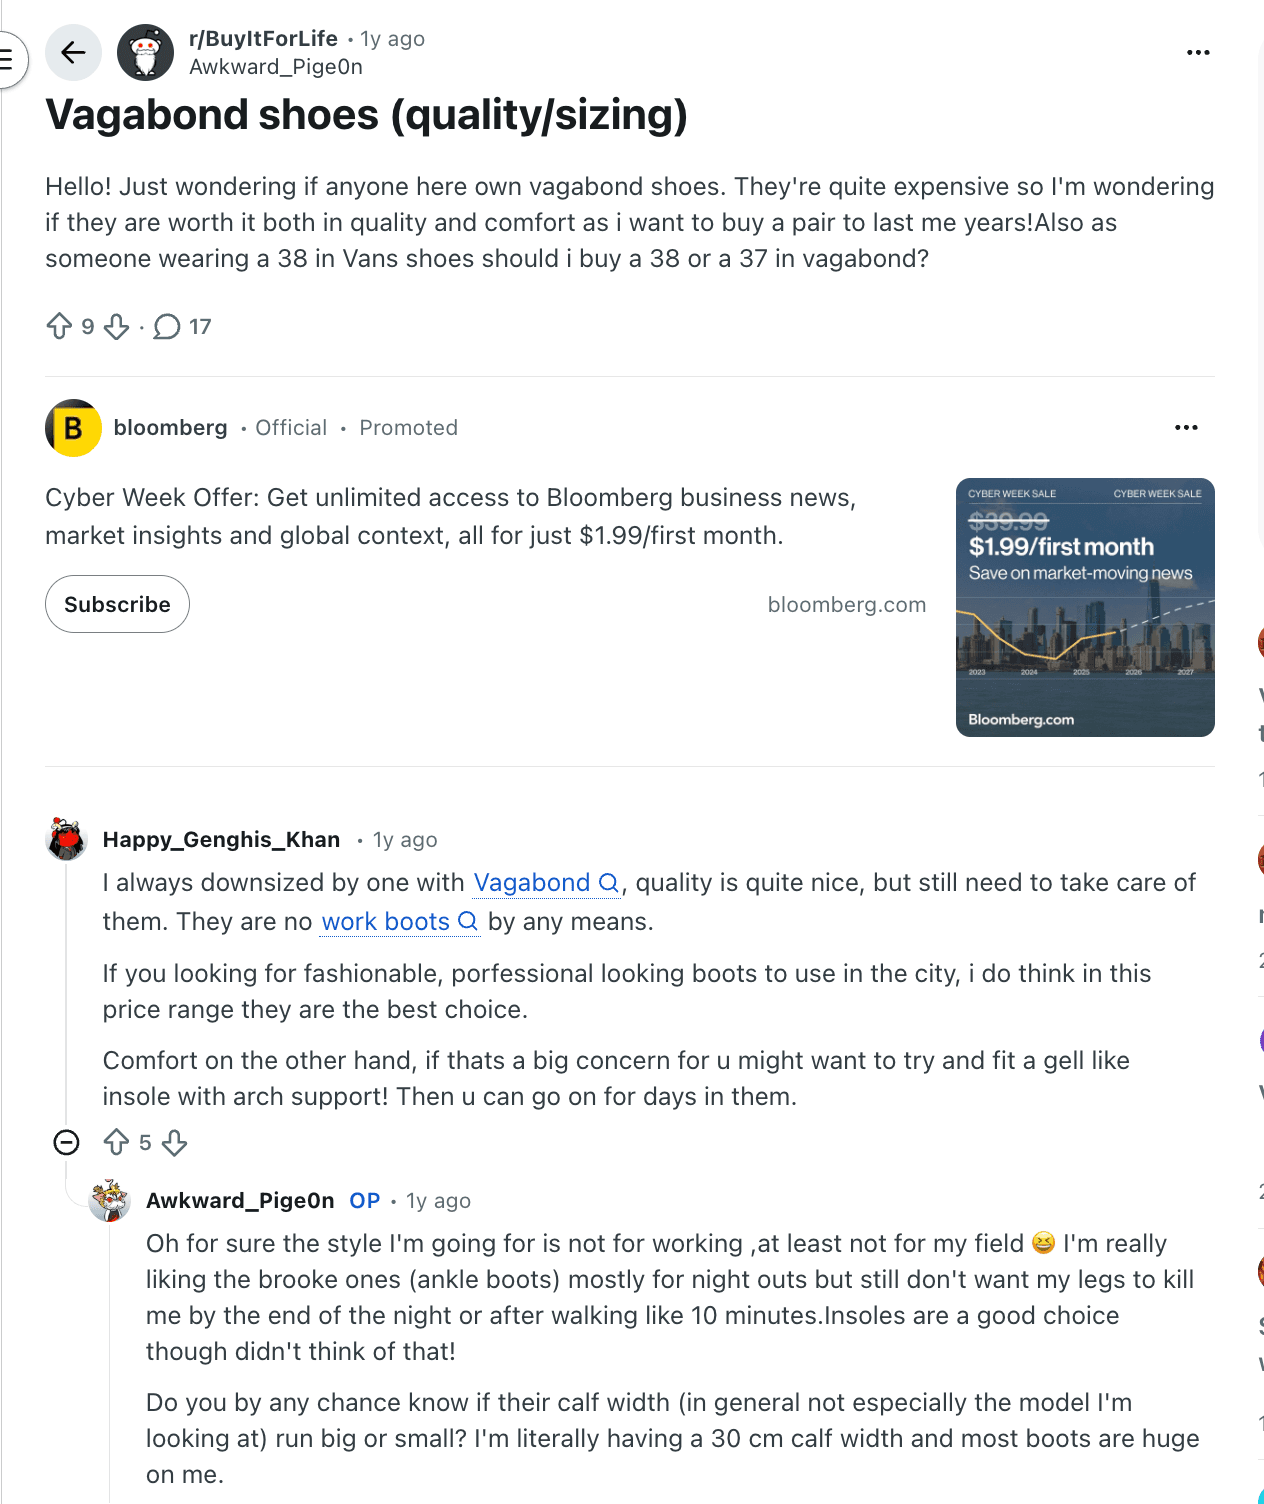Open comments via the speech bubble icon
The height and width of the screenshot is (1504, 1264).
tap(168, 326)
